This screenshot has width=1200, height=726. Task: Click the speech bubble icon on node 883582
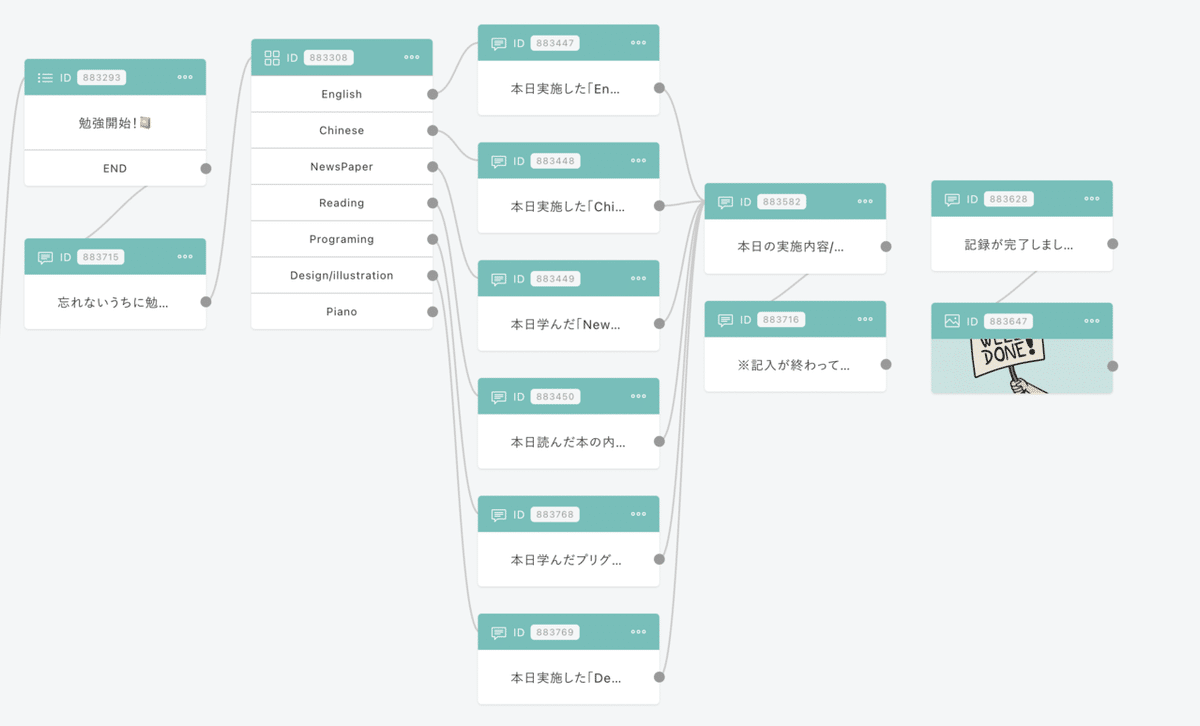pos(724,201)
